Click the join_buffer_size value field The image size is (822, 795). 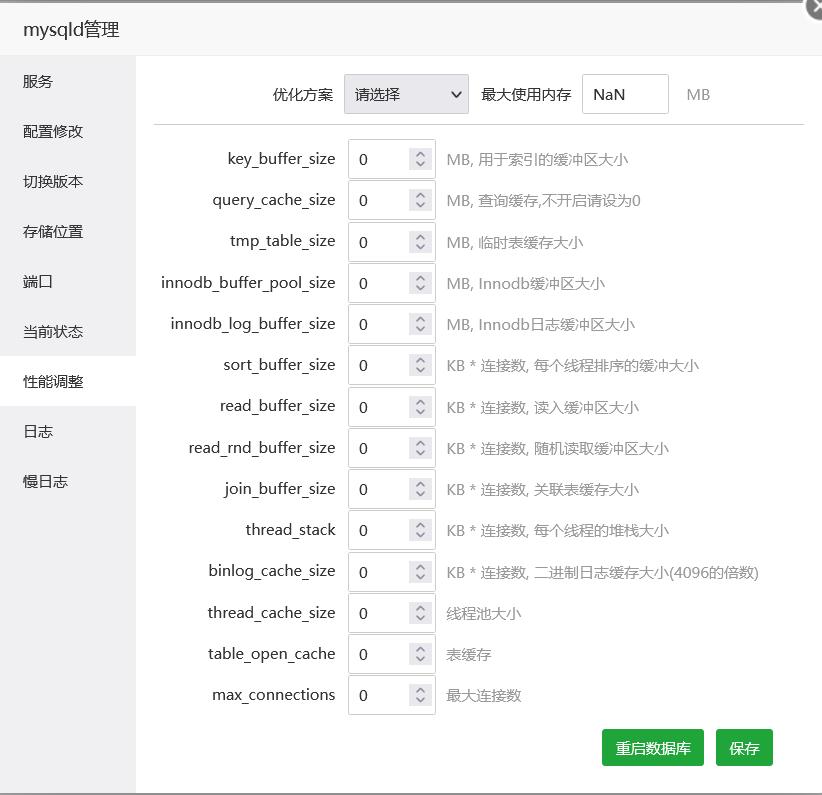tap(392, 489)
